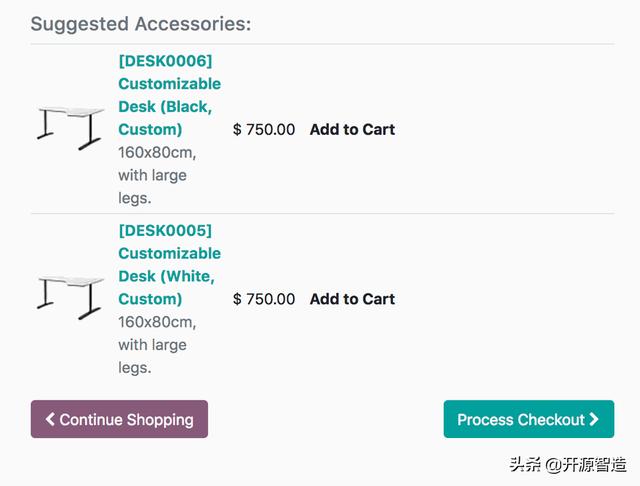Click the [DESK0005] product code text
This screenshot has width=640, height=486.
click(x=165, y=231)
